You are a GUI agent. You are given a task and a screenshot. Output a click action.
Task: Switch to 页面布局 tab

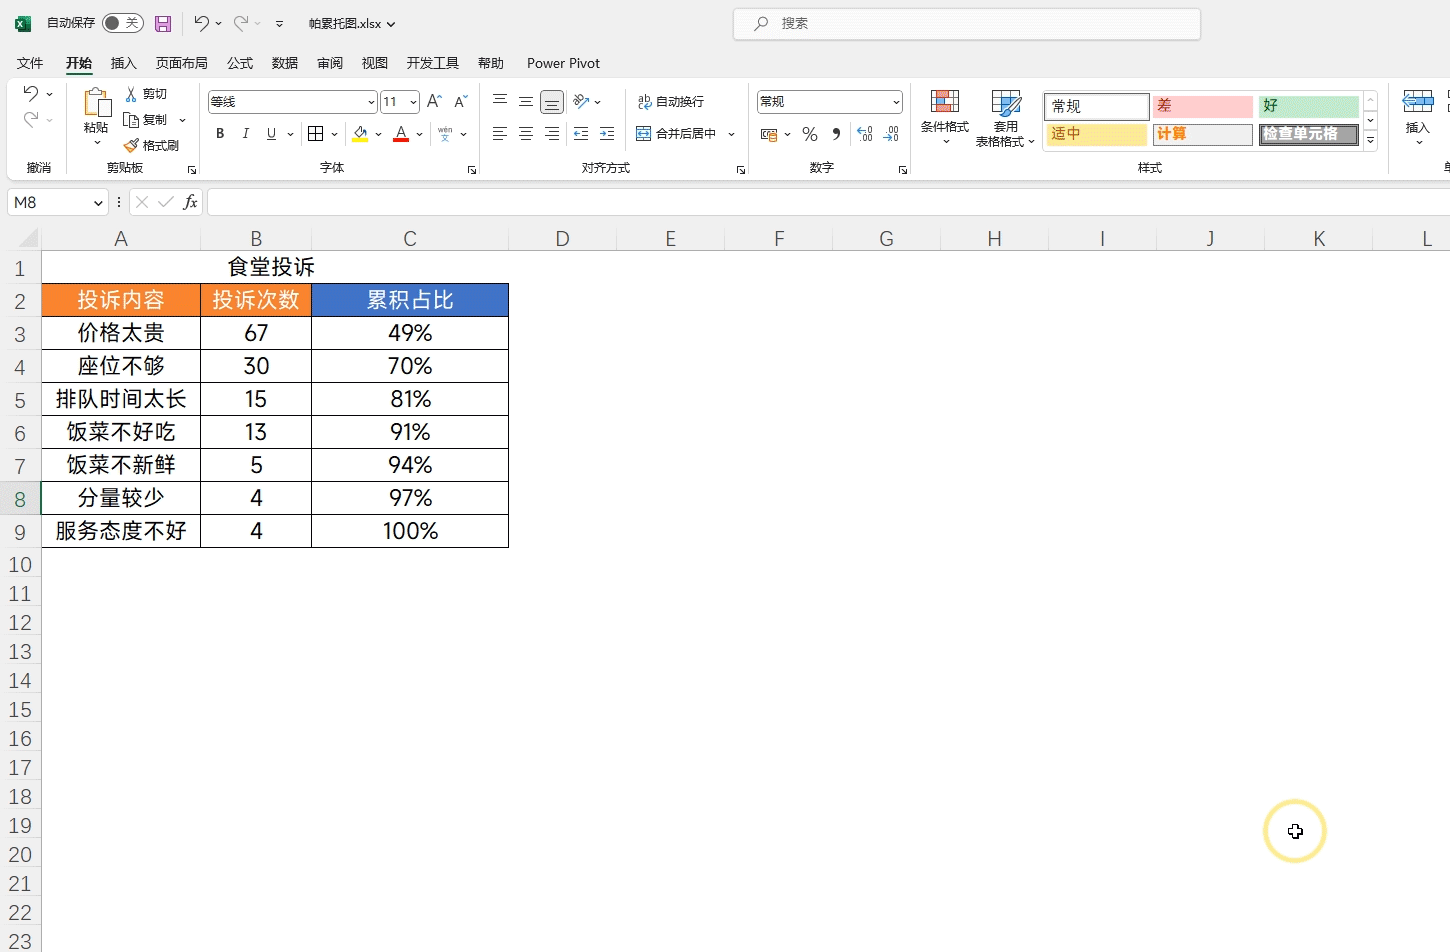[182, 63]
